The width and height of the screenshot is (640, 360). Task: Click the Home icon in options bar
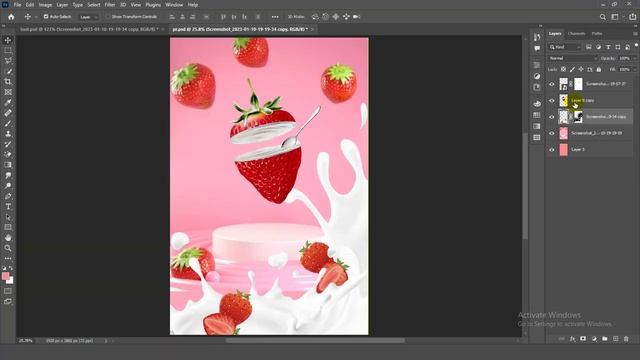11,17
